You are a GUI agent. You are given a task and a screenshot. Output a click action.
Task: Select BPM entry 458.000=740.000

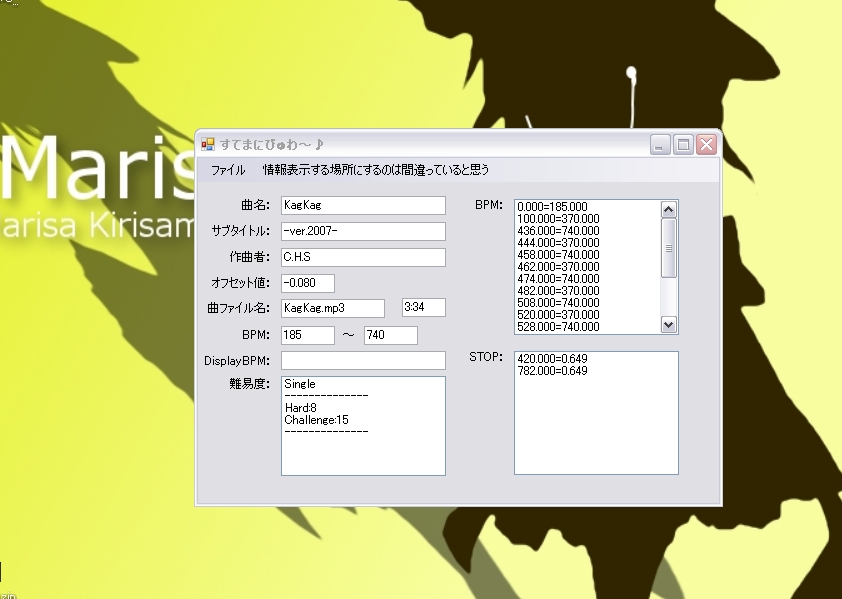tap(558, 255)
